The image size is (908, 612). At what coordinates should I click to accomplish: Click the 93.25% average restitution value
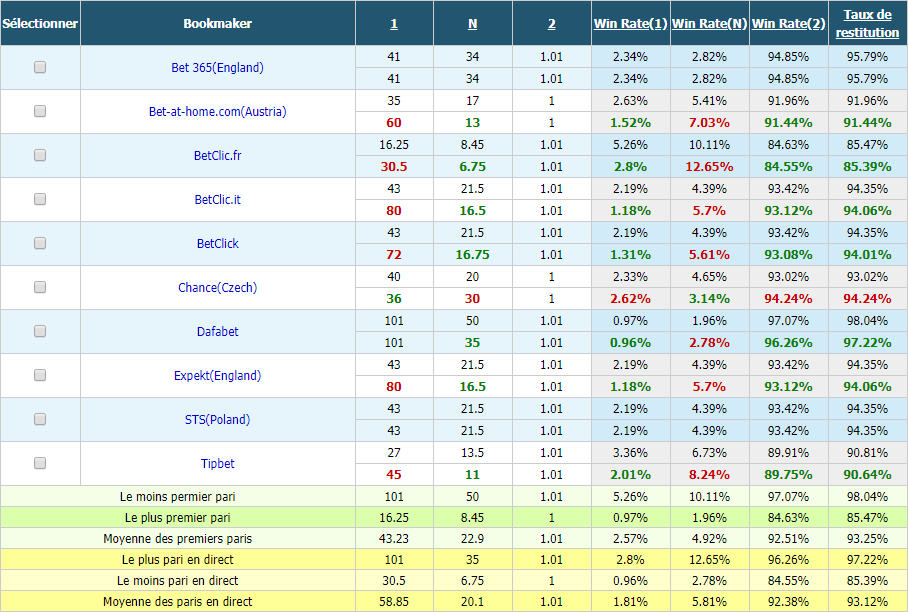867,538
